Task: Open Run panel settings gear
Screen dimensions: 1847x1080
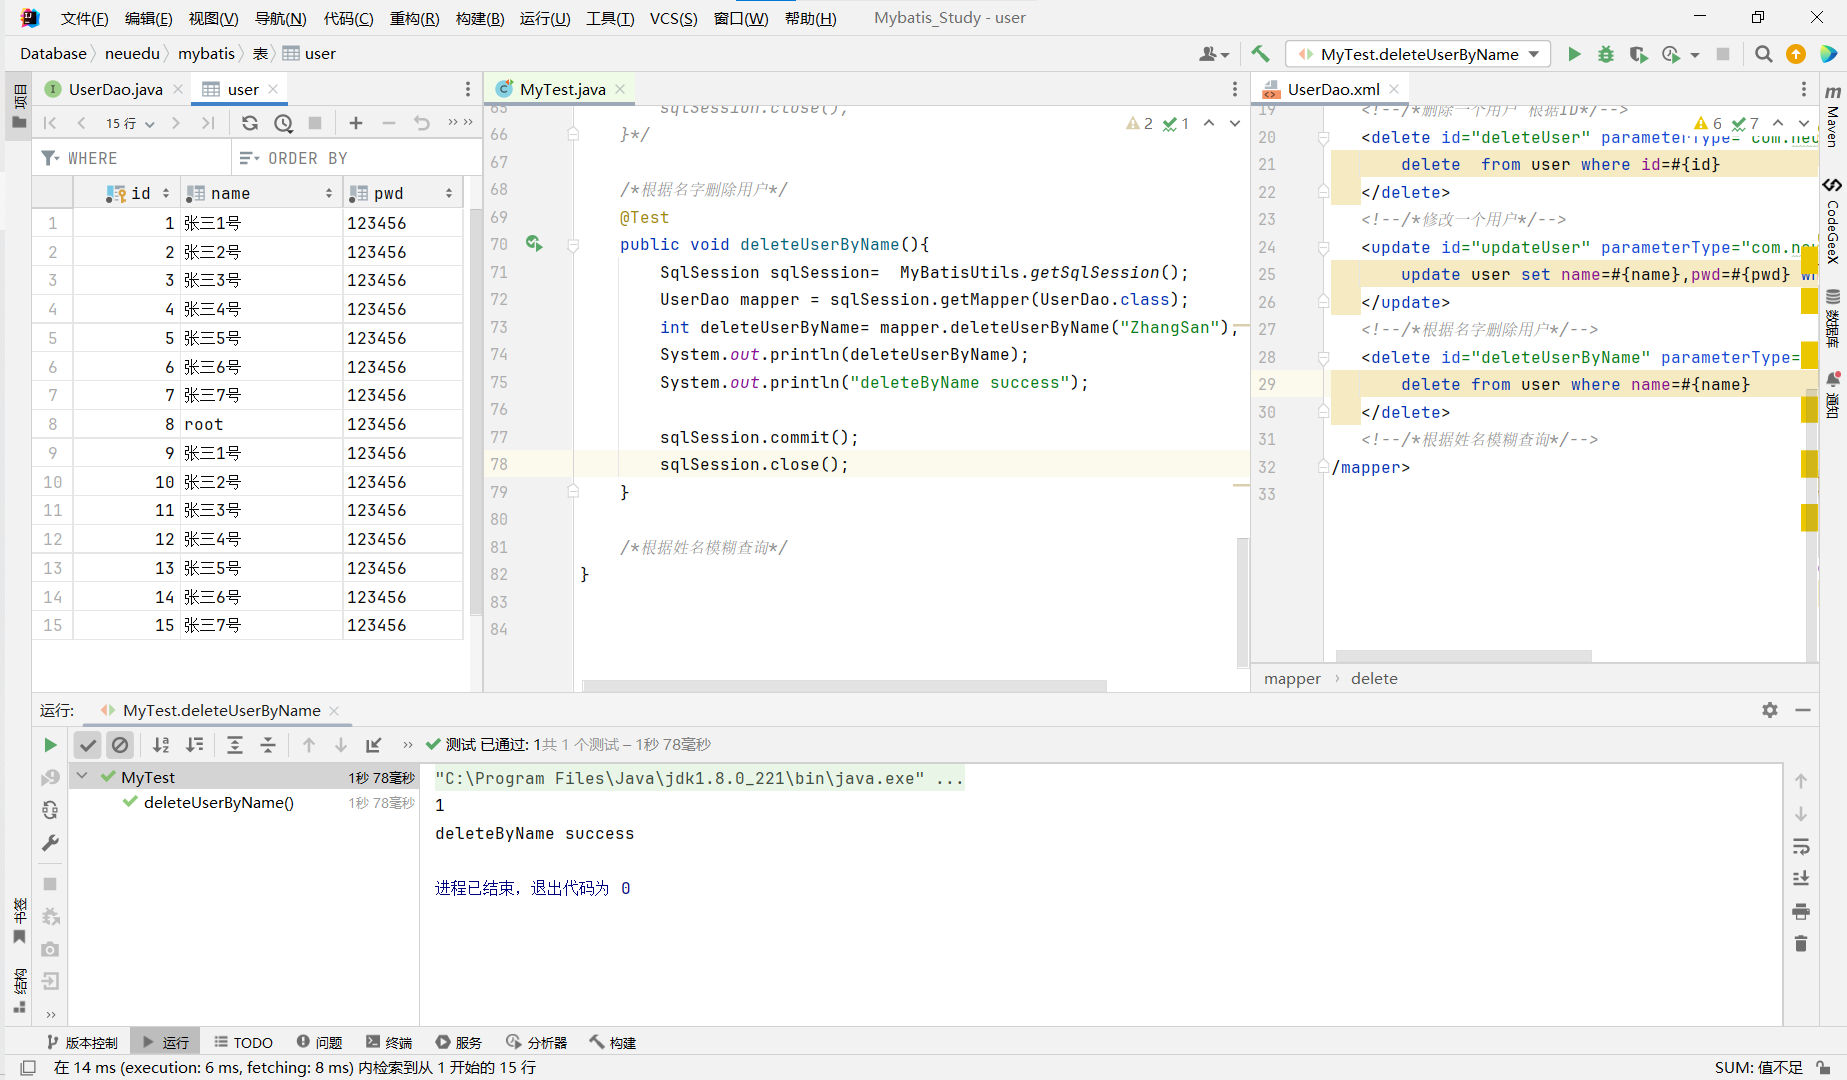Action: (x=1770, y=710)
